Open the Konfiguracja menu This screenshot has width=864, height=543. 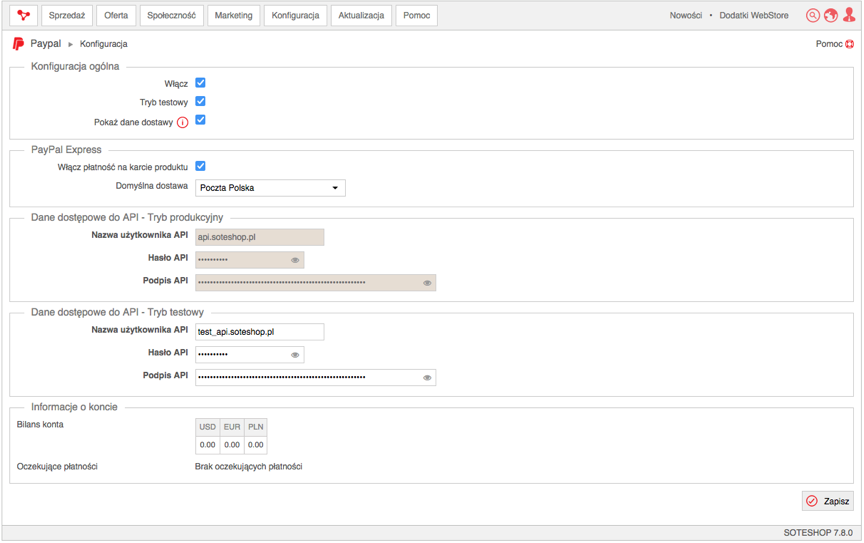click(295, 15)
